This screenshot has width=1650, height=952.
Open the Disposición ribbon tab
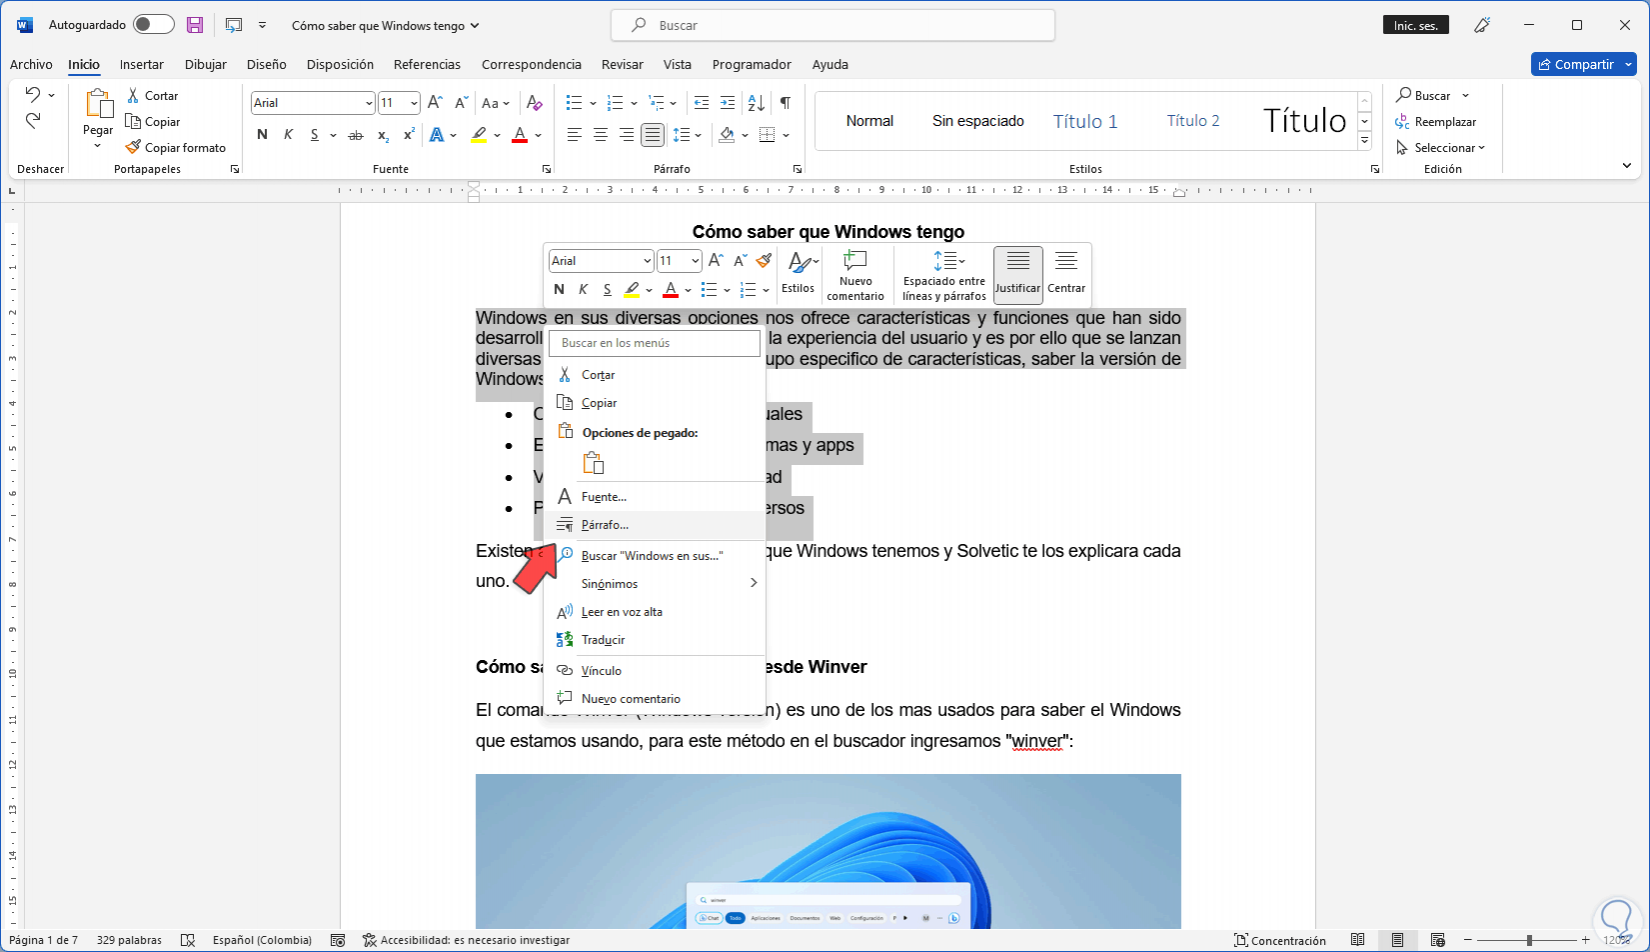click(x=340, y=64)
